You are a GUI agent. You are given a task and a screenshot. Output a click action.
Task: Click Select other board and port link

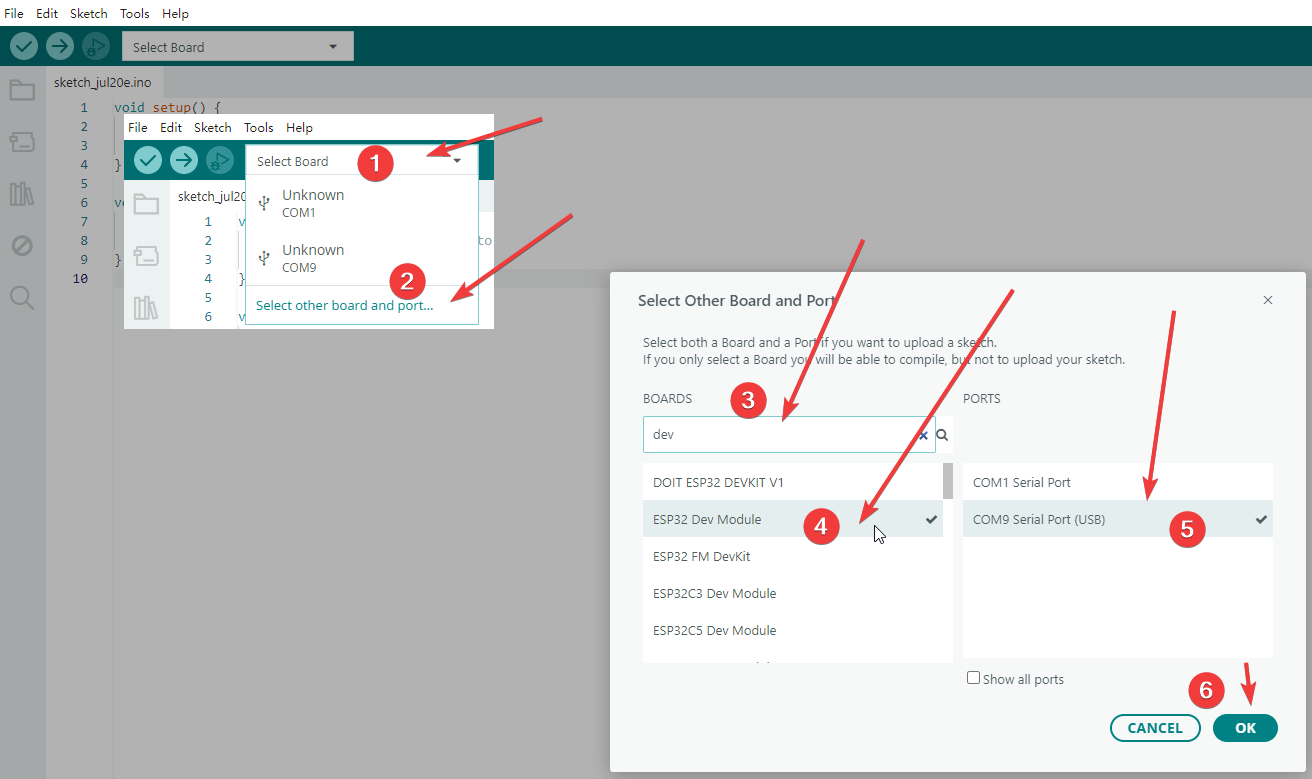click(345, 305)
